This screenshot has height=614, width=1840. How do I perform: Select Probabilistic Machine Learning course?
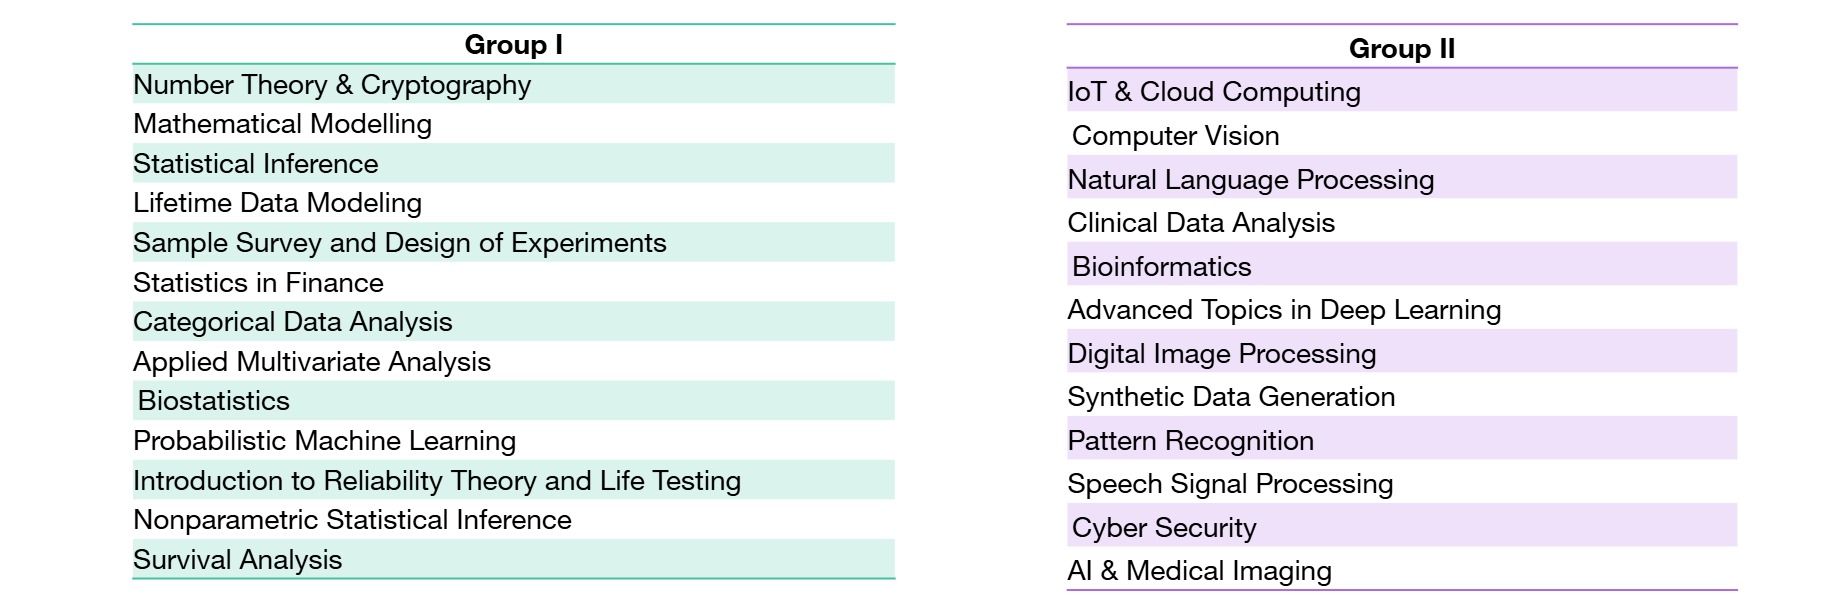[324, 441]
